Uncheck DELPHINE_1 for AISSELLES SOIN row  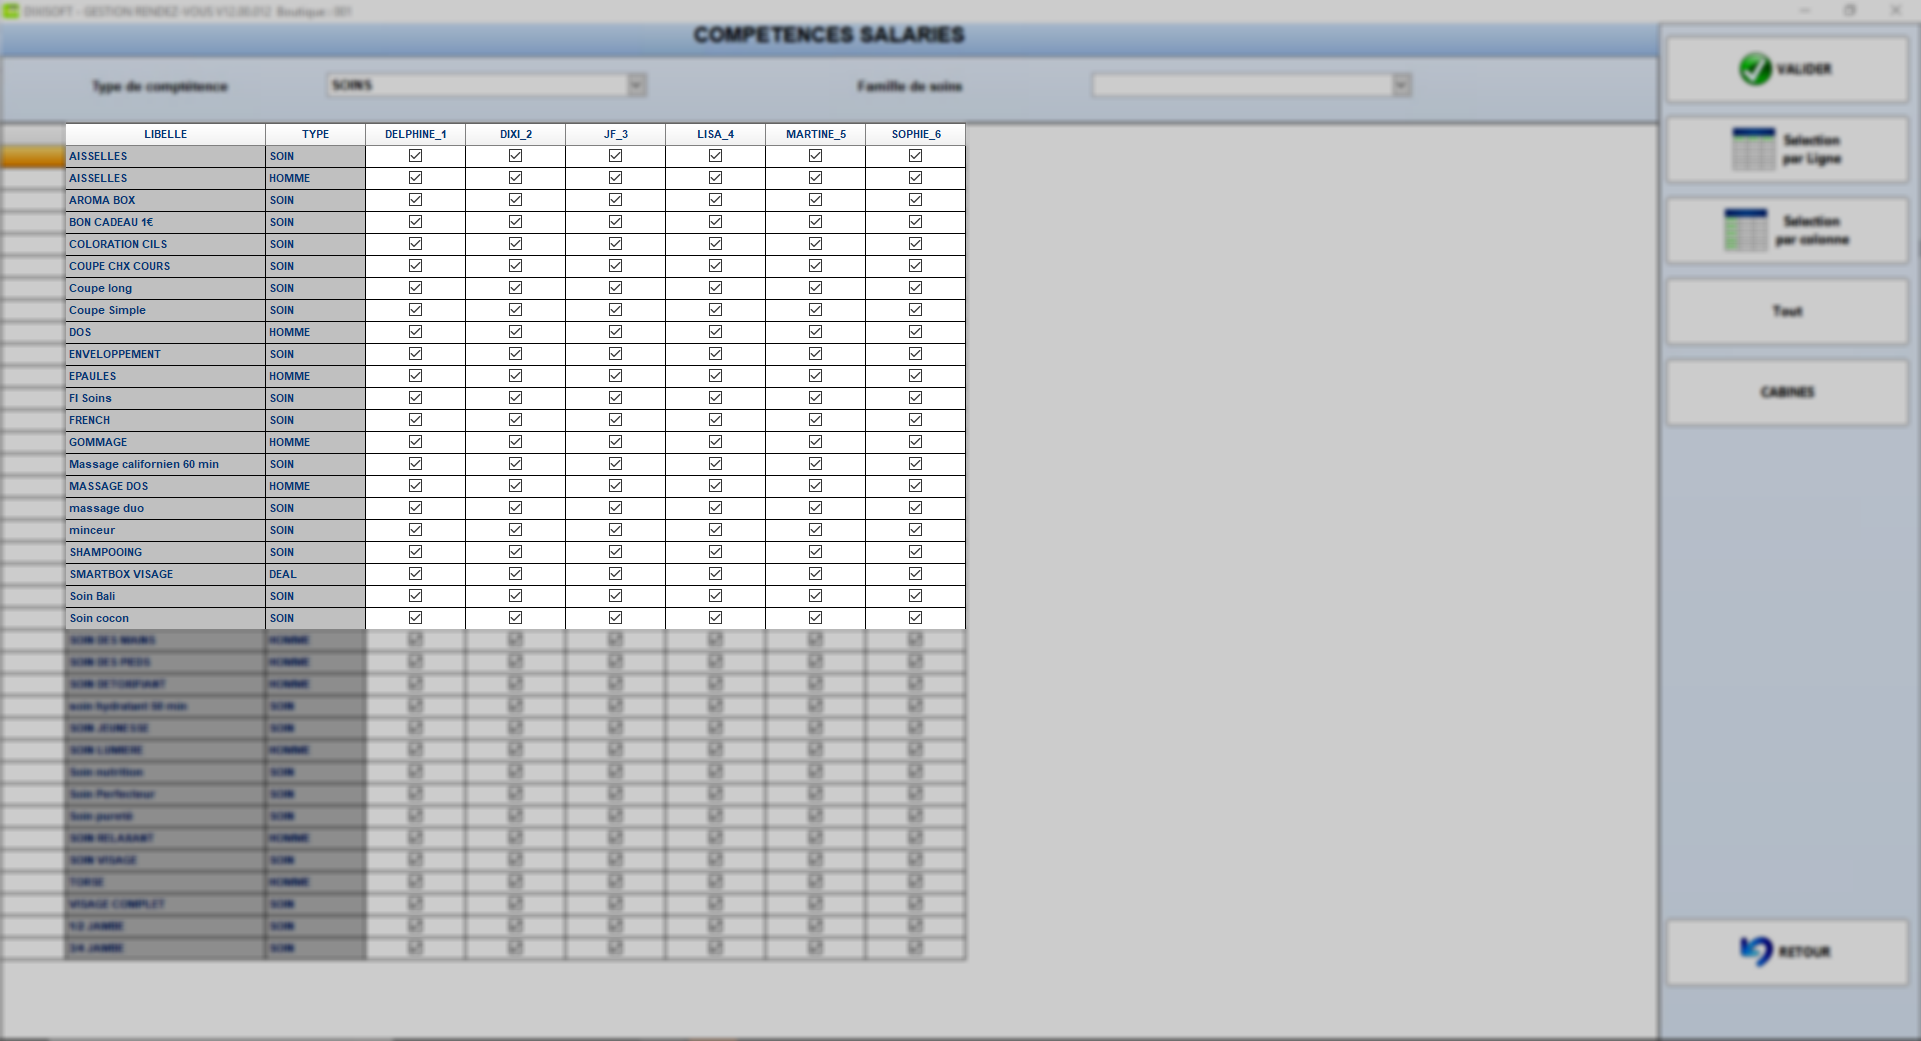[x=415, y=156]
